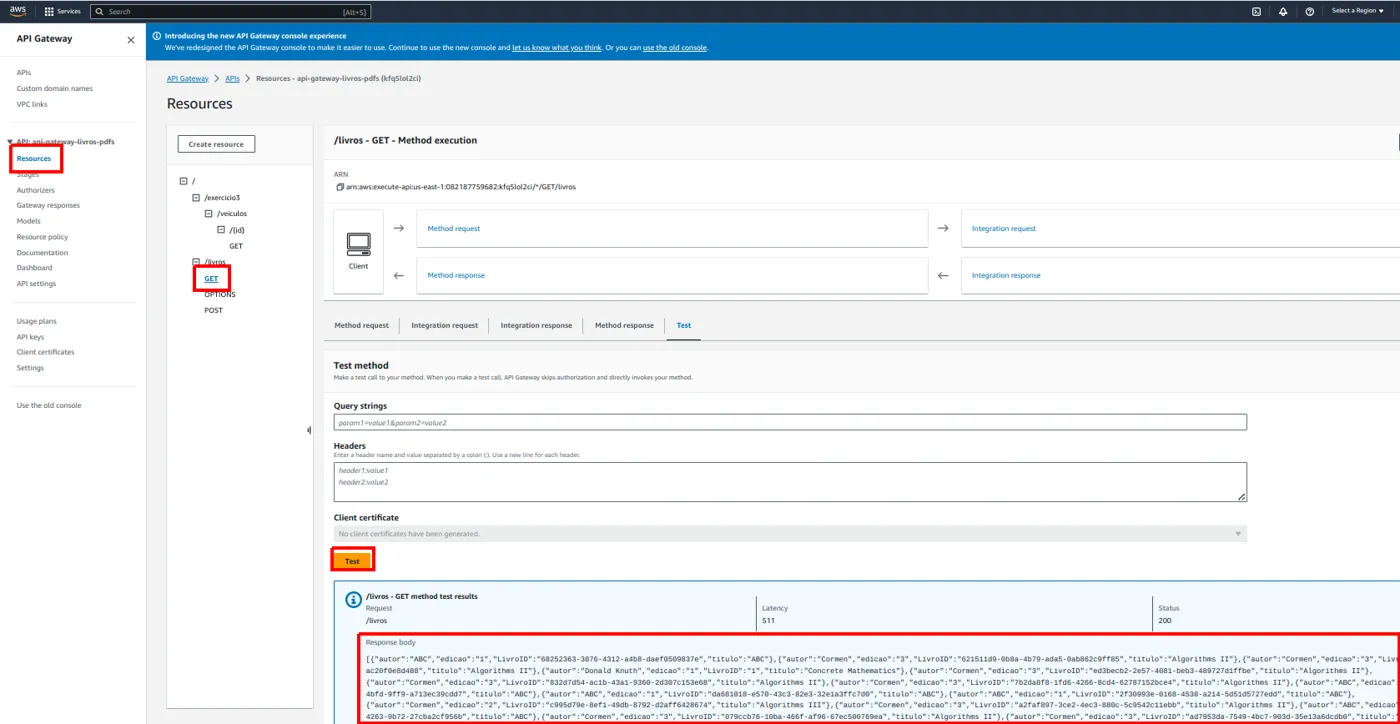Collapse the /livros resource node
The height and width of the screenshot is (724, 1400).
(196, 261)
